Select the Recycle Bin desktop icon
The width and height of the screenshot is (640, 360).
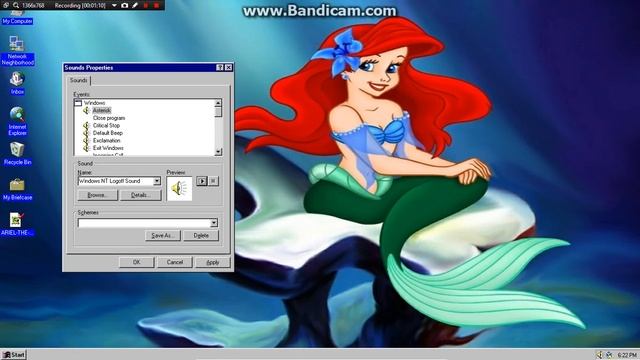coord(17,153)
